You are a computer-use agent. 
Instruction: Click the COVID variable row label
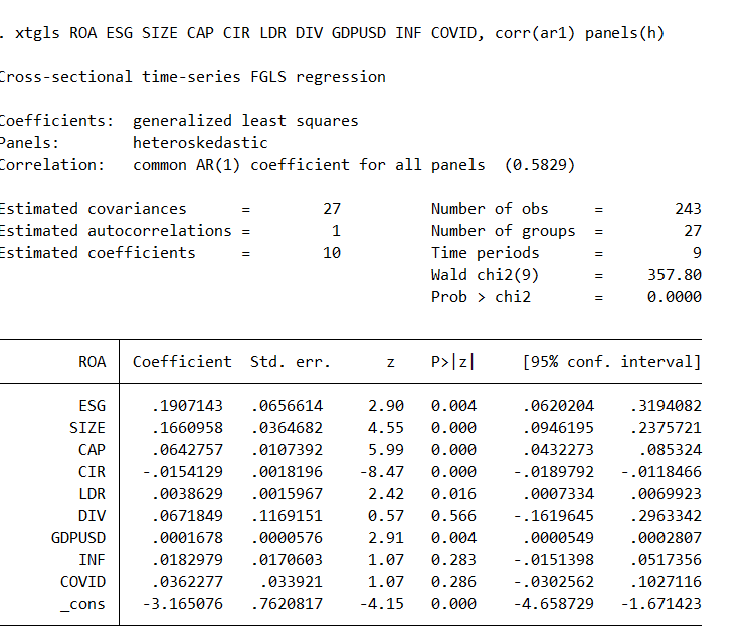tap(82, 582)
